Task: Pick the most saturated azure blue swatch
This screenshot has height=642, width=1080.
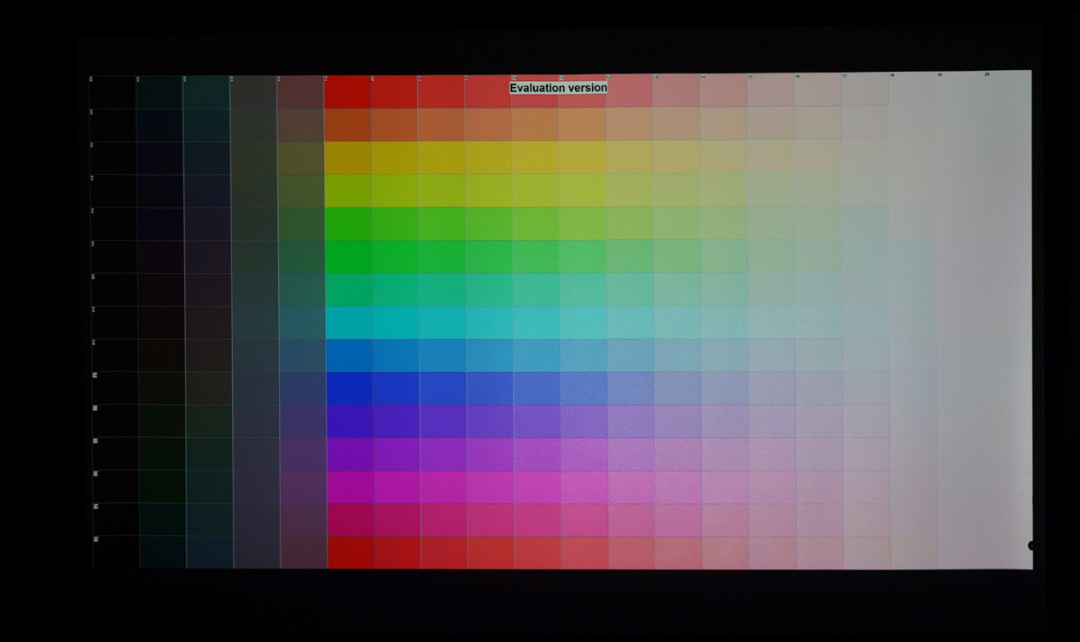Action: pos(347,355)
